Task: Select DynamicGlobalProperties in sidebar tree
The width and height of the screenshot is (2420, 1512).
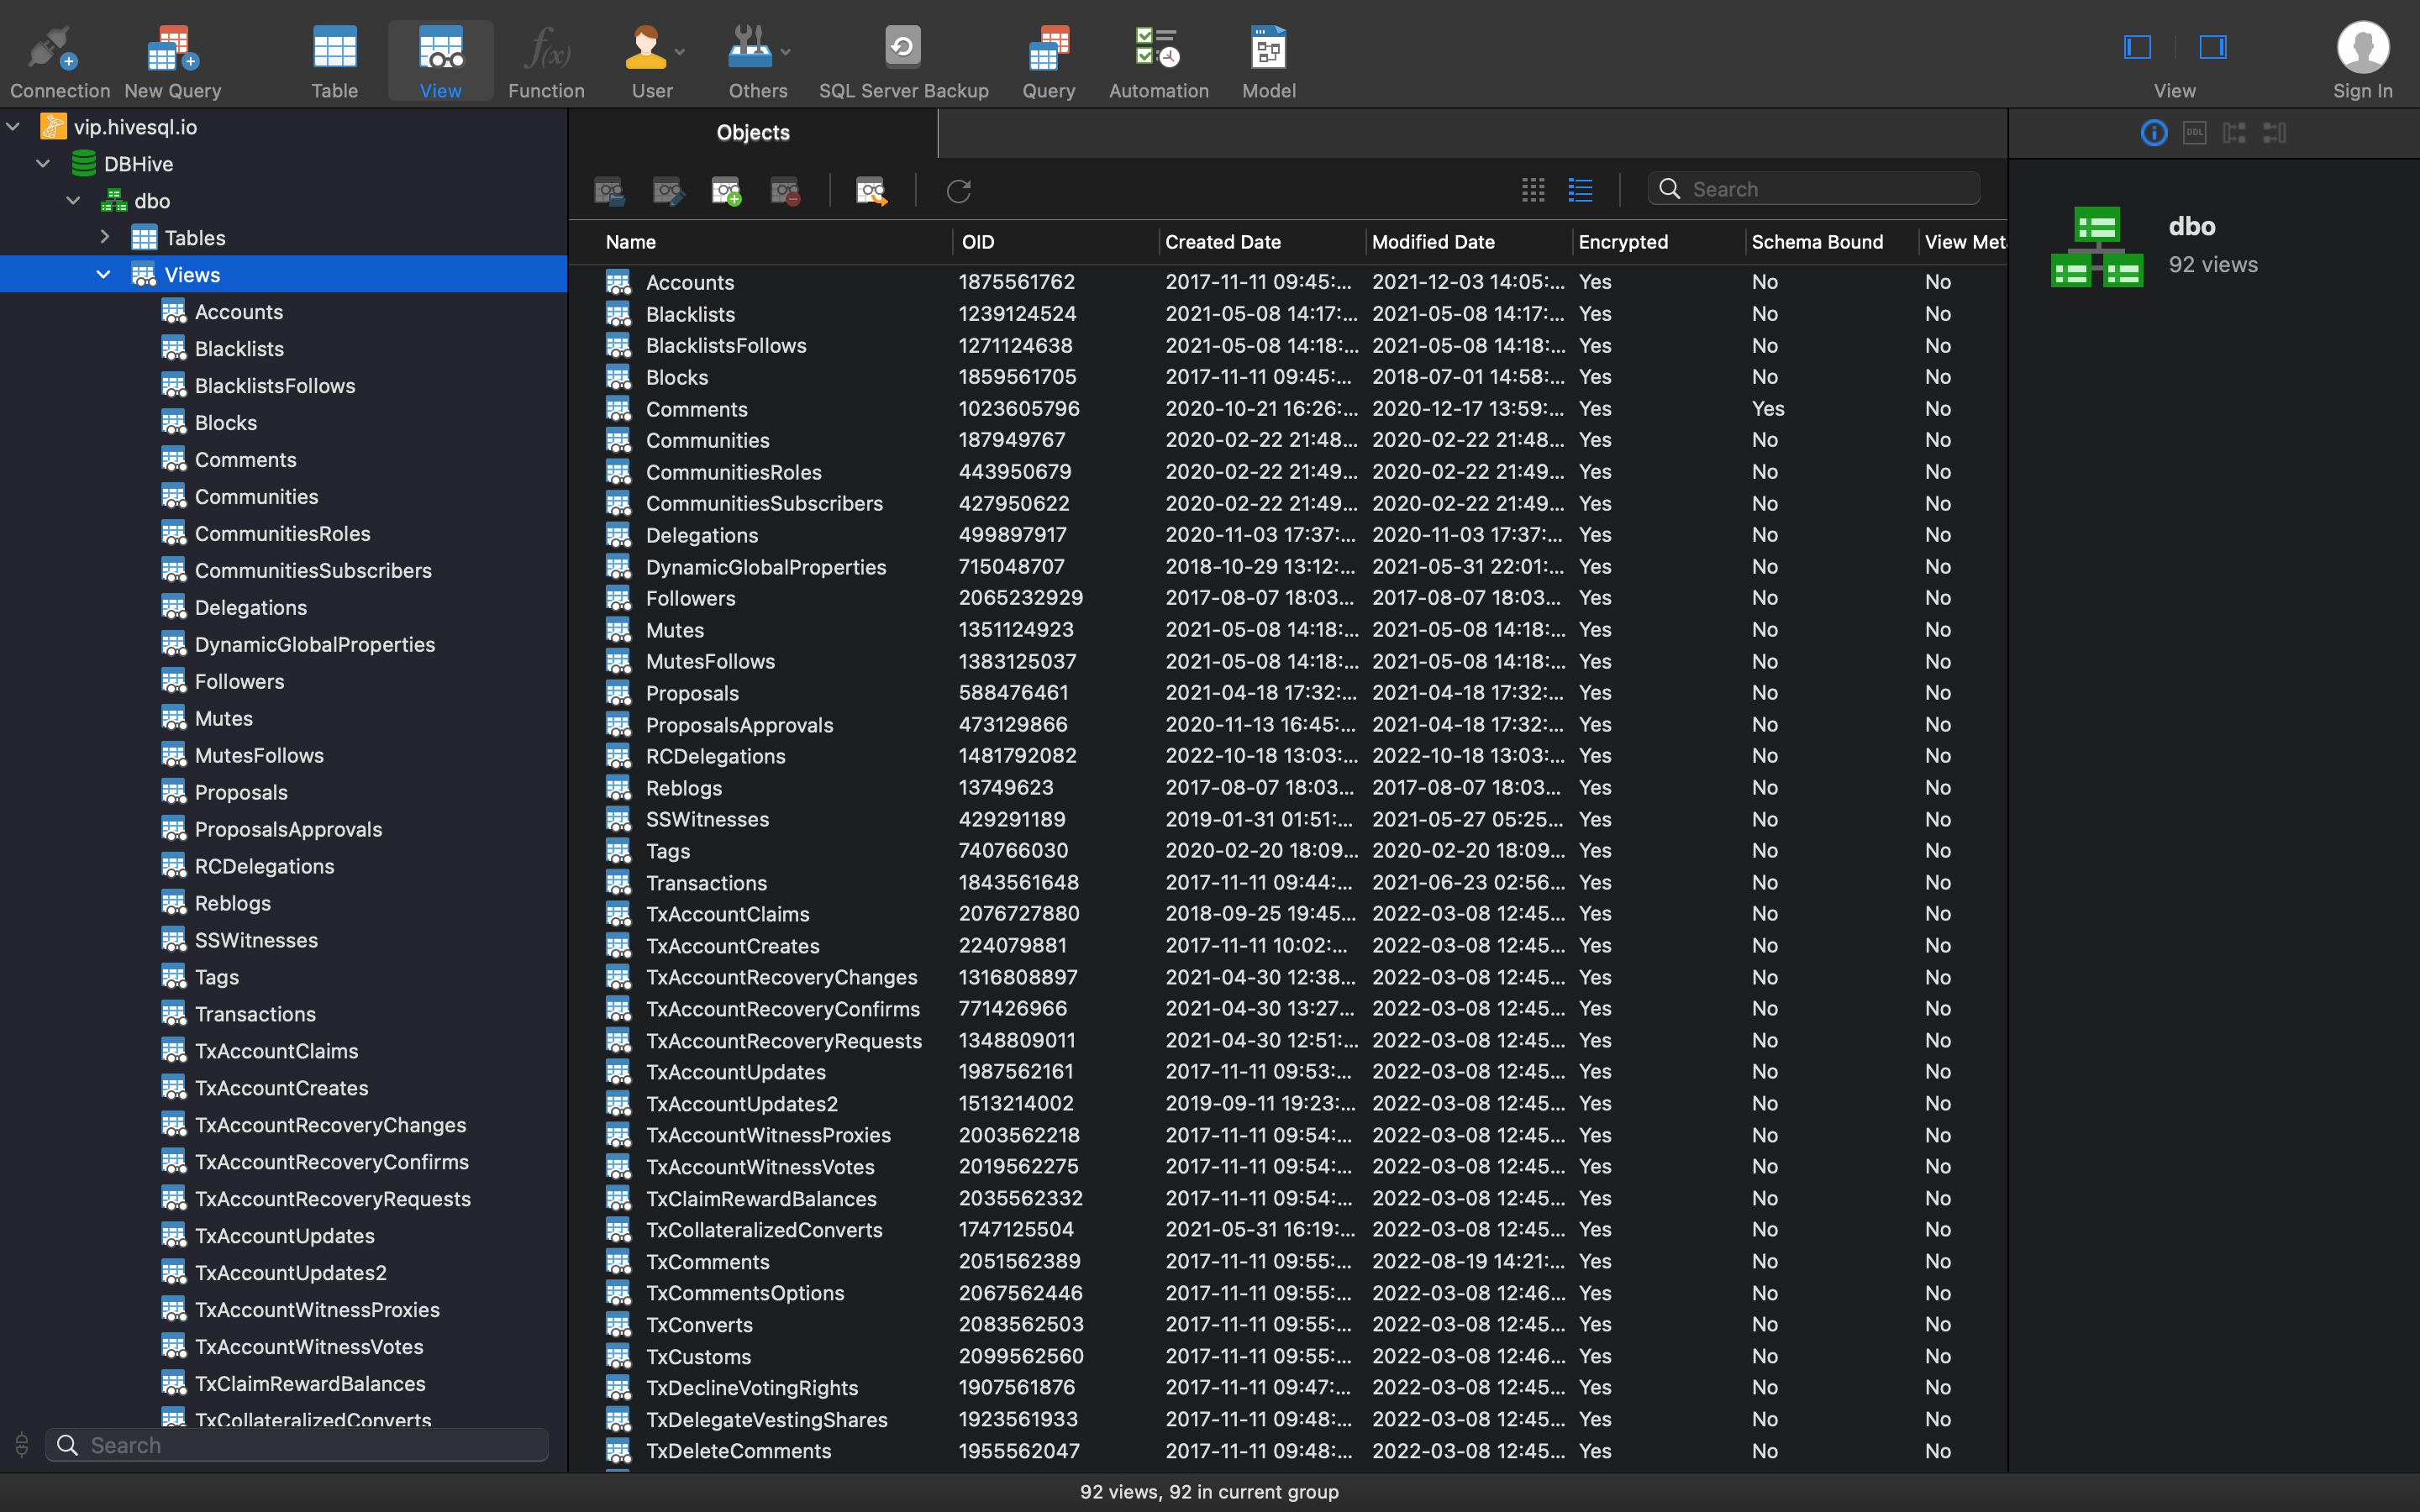Action: point(314,645)
